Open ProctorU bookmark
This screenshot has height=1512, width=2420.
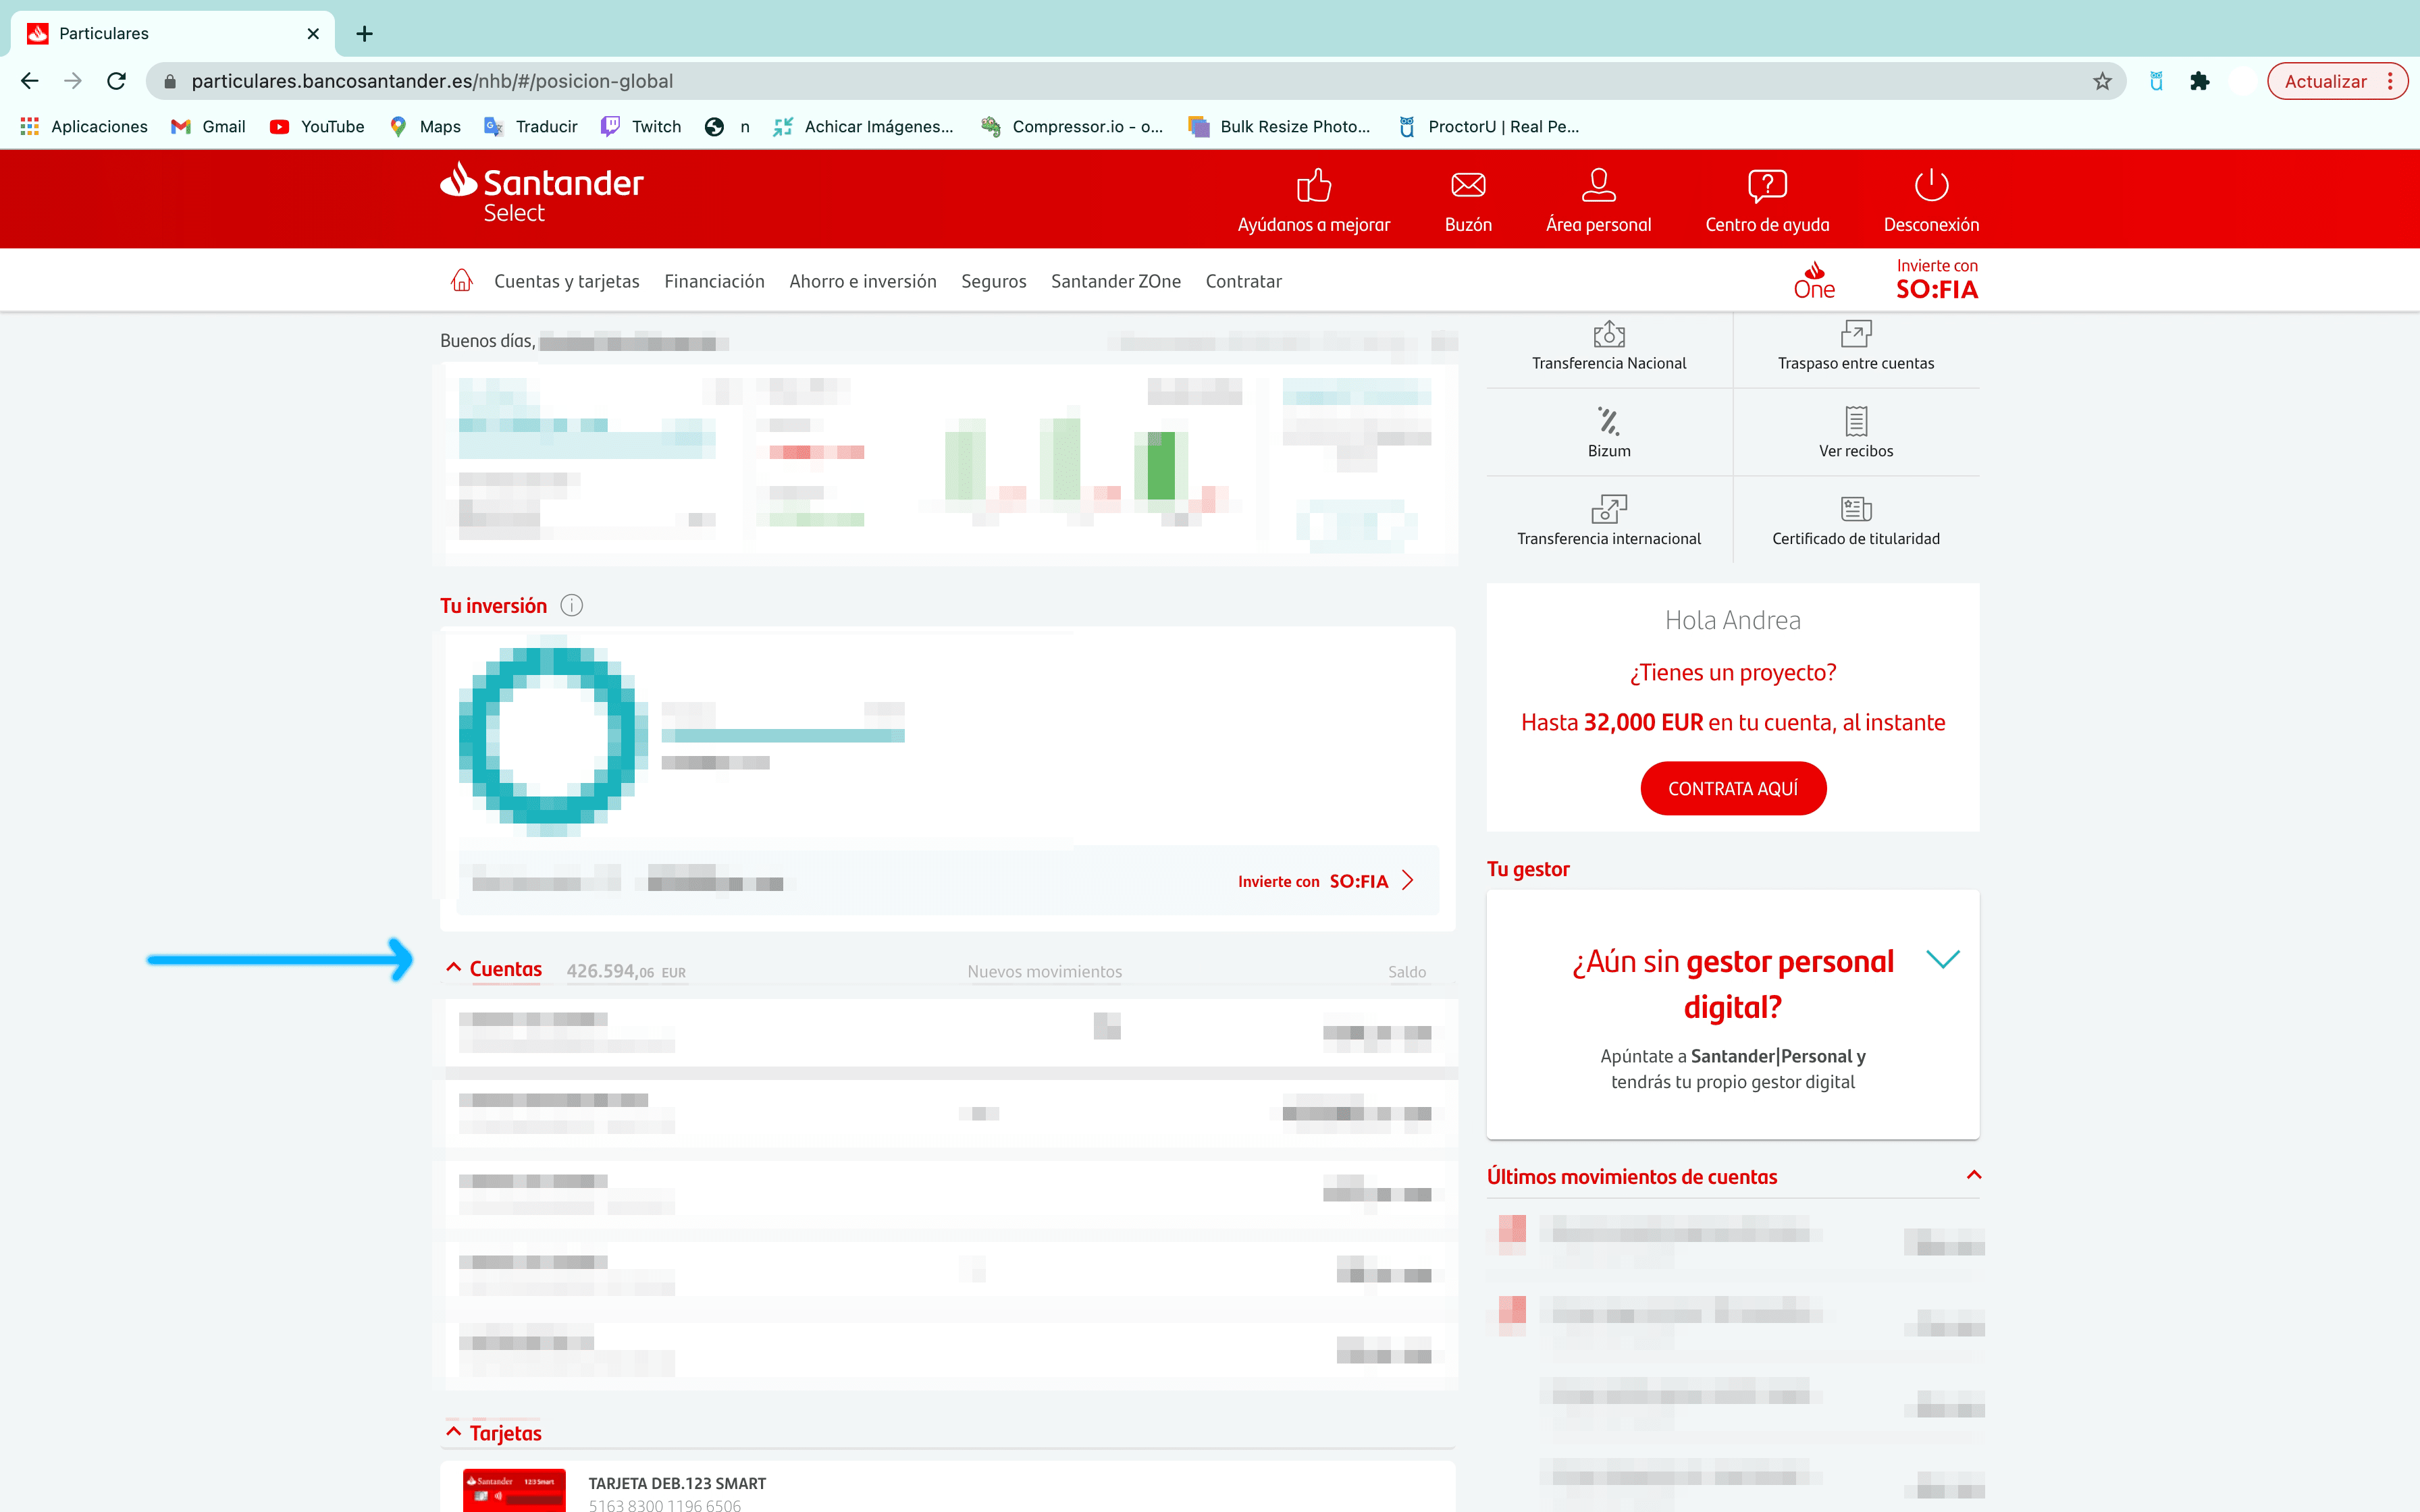1489,126
